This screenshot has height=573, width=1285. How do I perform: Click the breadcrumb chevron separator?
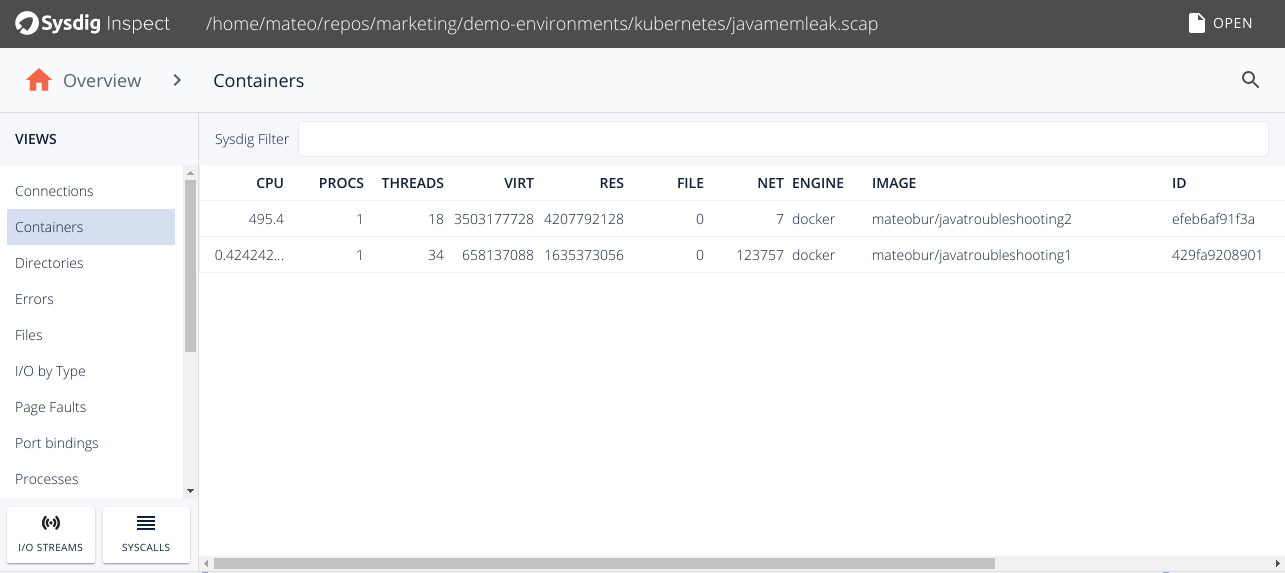177,80
